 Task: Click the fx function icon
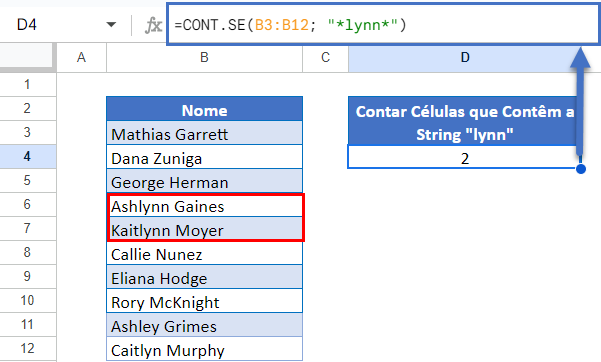pos(153,26)
